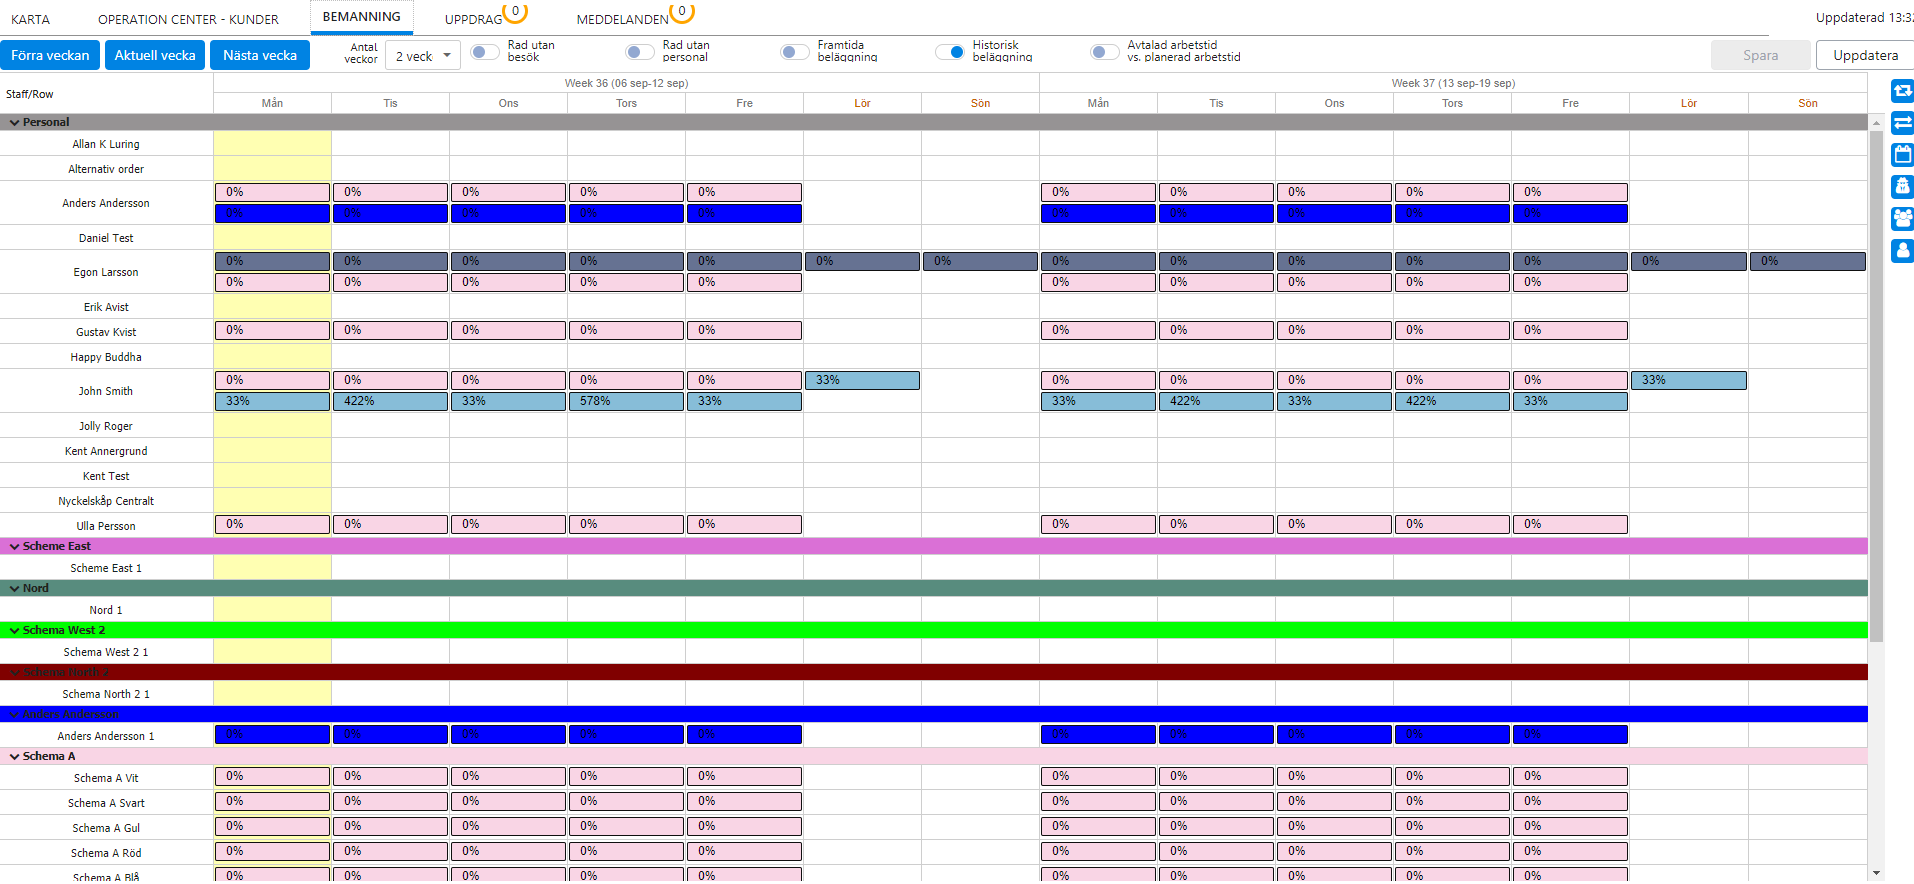
Task: Click the orange 0 badge on Meddelanden
Action: coord(682,12)
